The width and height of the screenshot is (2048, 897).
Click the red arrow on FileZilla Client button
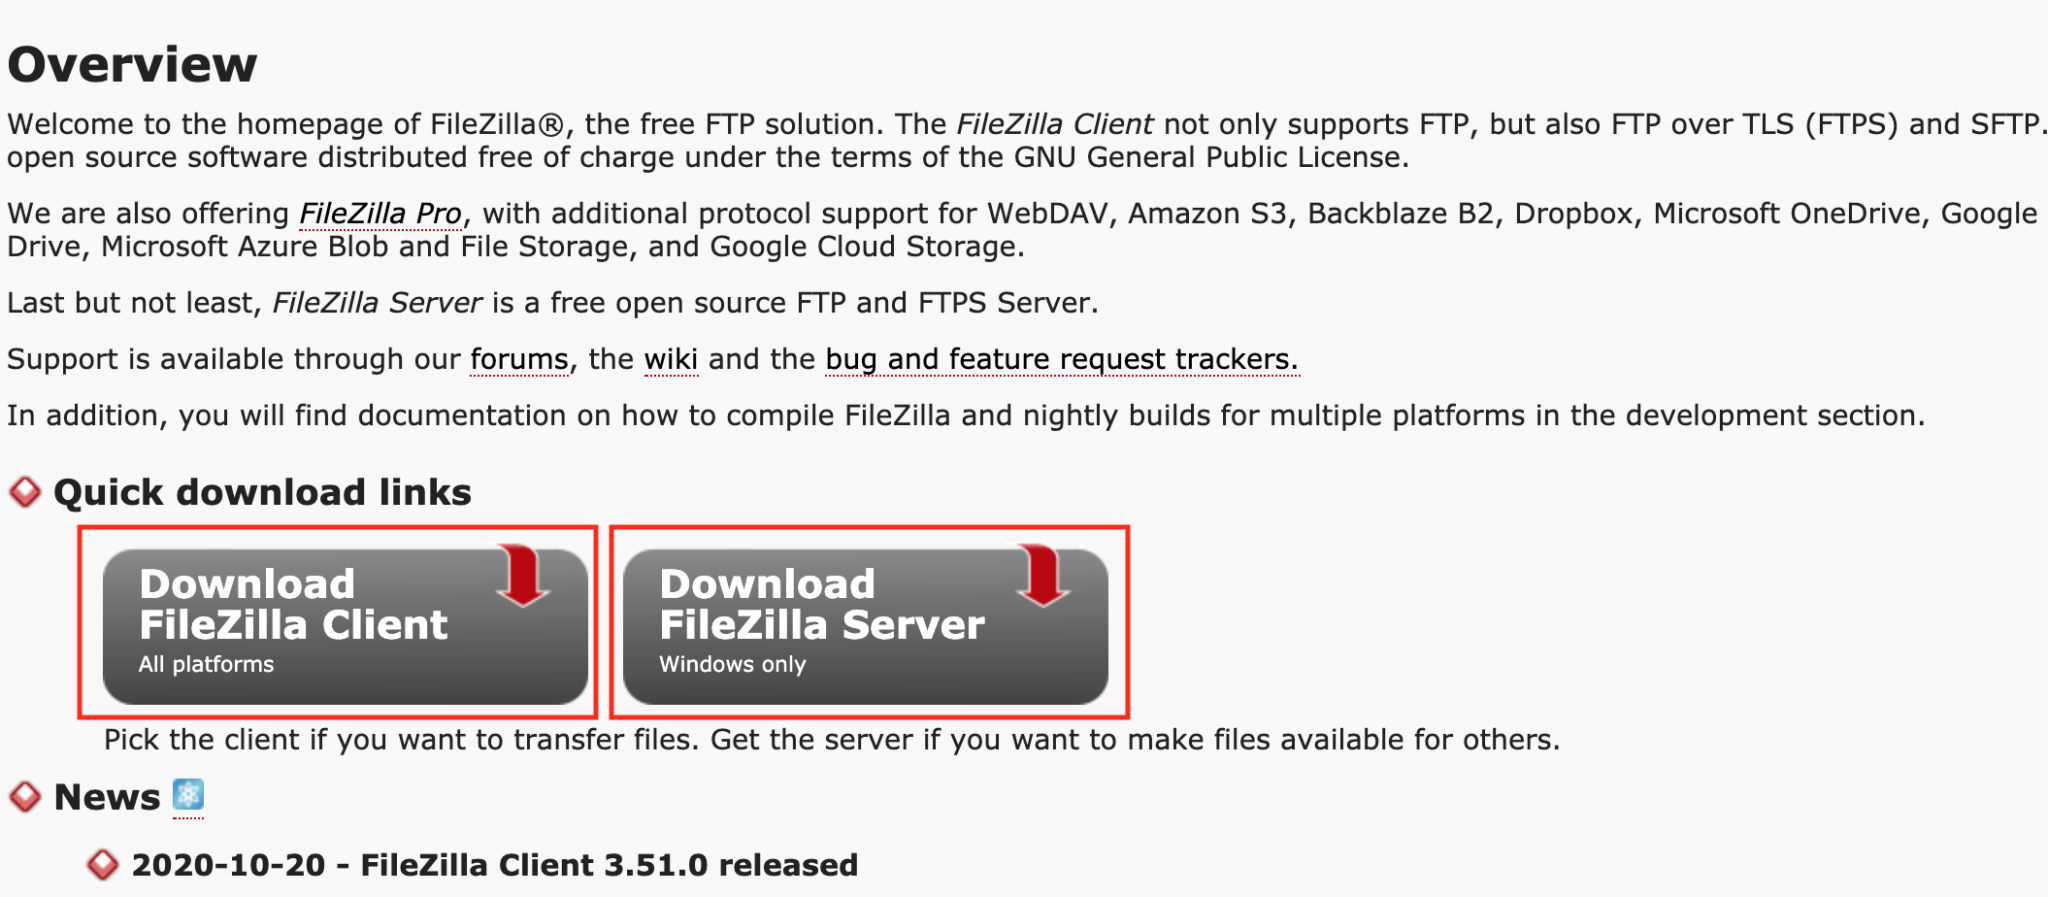pyautogui.click(x=523, y=575)
